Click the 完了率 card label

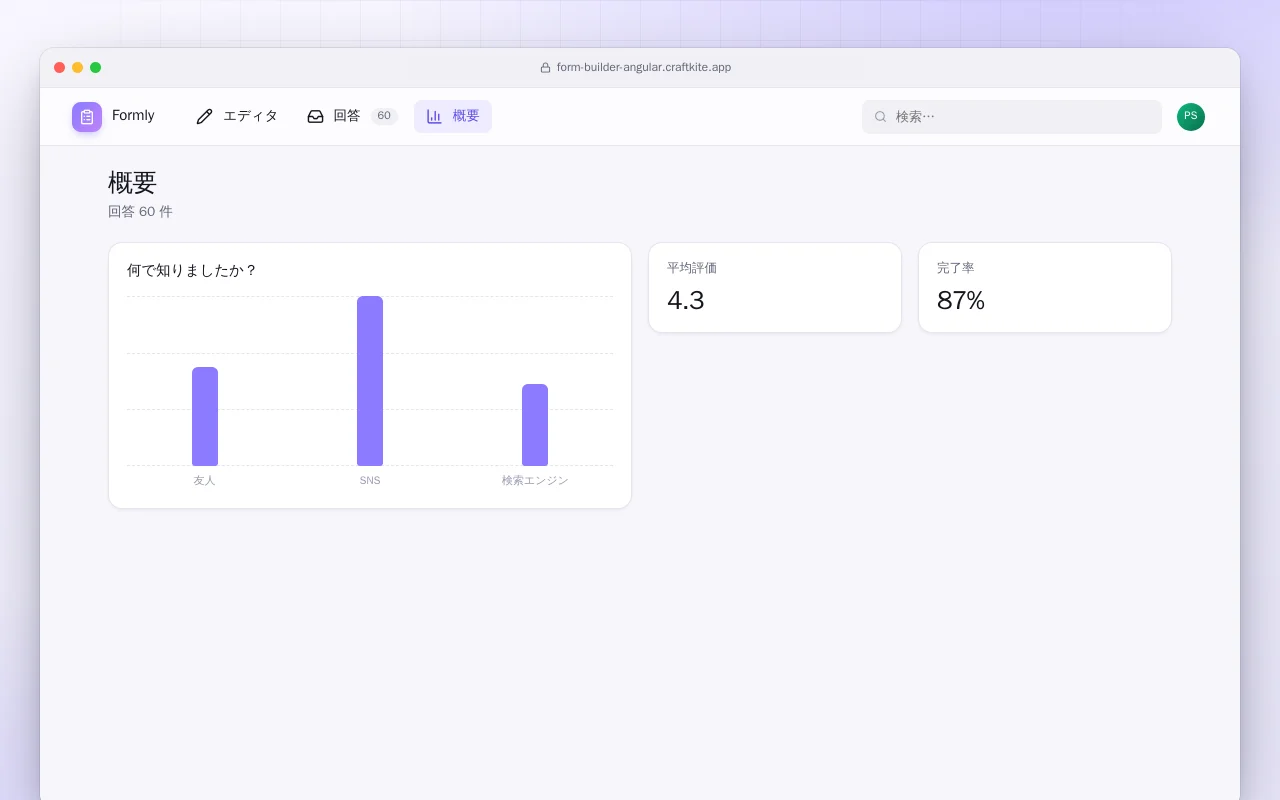[956, 268]
